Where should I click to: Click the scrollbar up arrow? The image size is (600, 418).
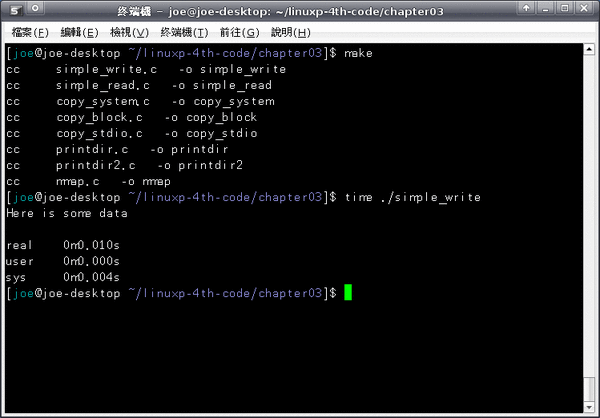[x=589, y=49]
